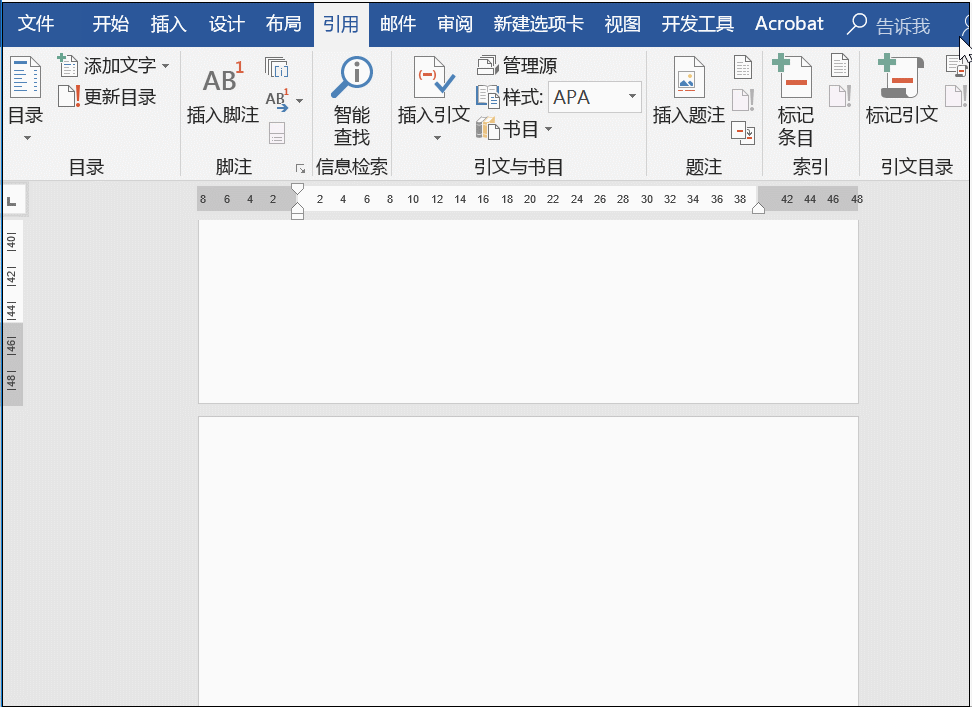Switch to the 设计 tab
The width and height of the screenshot is (972, 707).
(226, 24)
